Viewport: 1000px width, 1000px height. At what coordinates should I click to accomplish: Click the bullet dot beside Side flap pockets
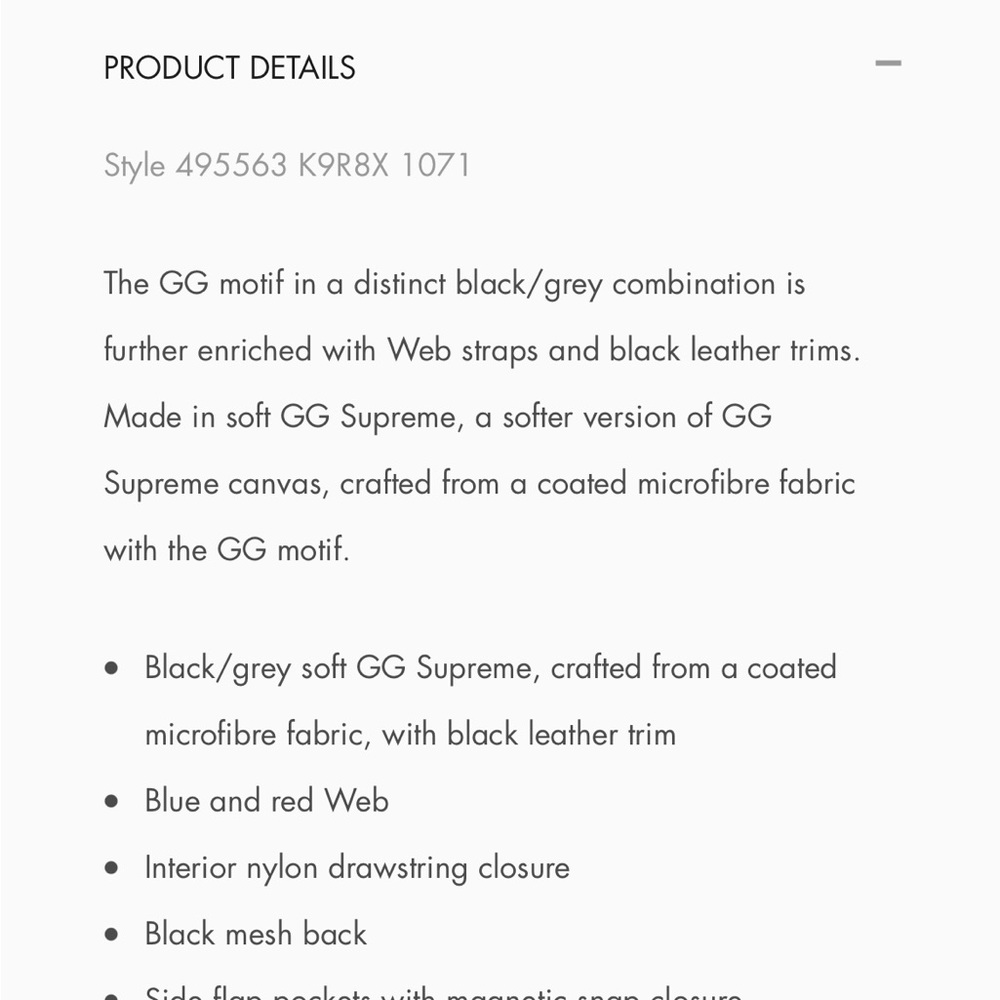coord(112,996)
